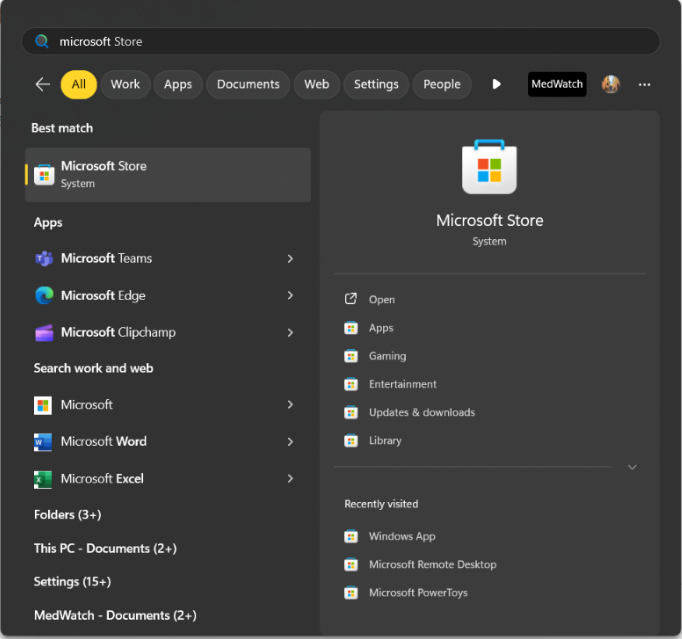The height and width of the screenshot is (639, 682).
Task: Click the back arrow icon
Action: (42, 85)
